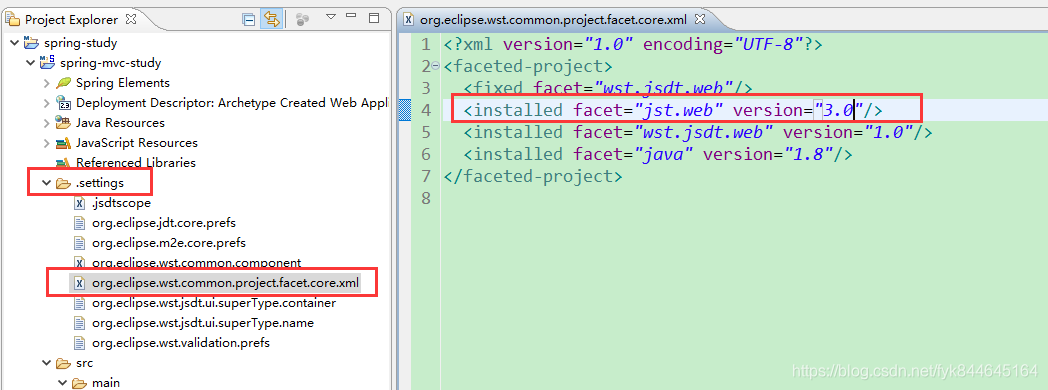Click the version value "1.0" on line 5

point(888,132)
